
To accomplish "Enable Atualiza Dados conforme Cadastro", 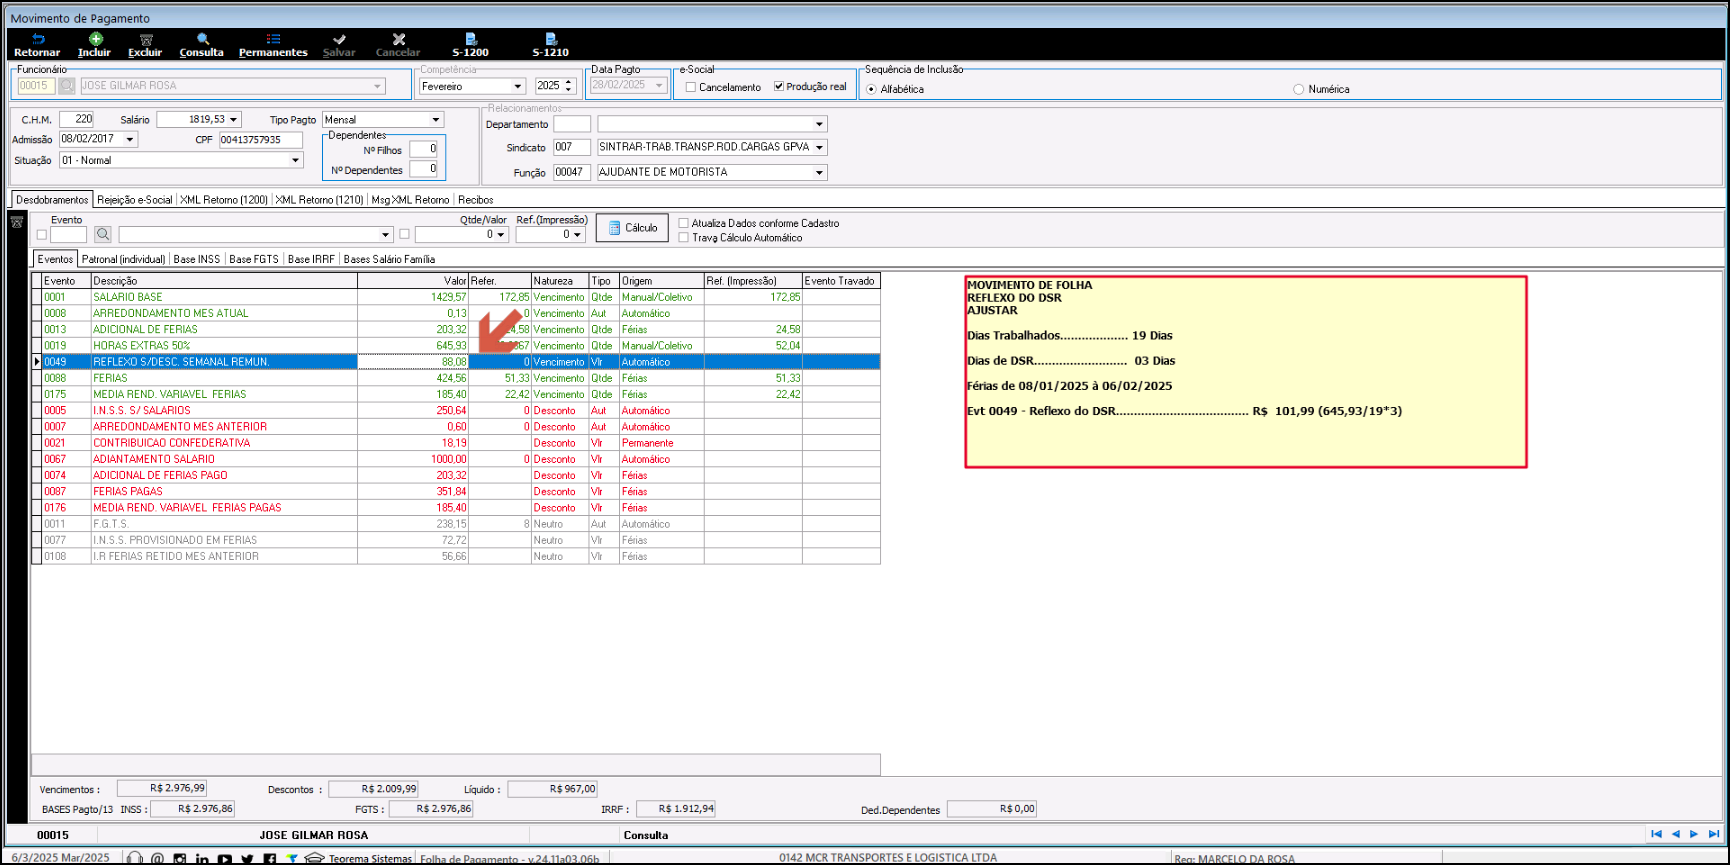I will pos(684,223).
